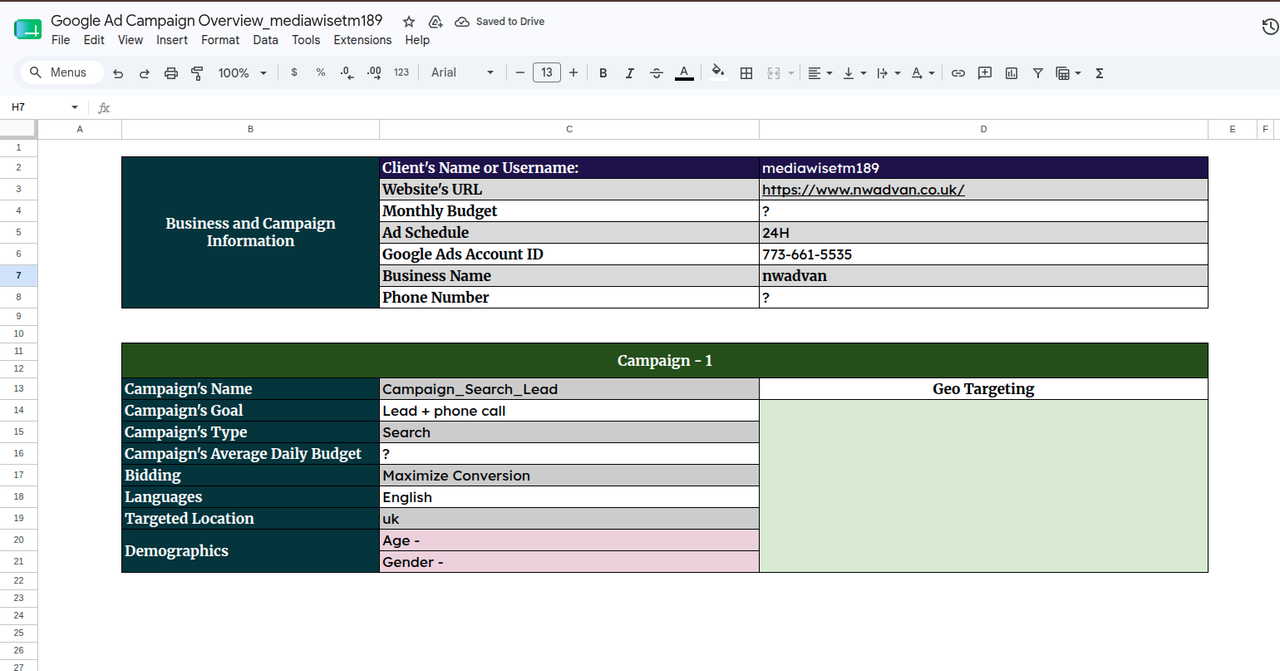Toggle strikethrough formatting
Image resolution: width=1280 pixels, height=671 pixels.
tap(656, 73)
